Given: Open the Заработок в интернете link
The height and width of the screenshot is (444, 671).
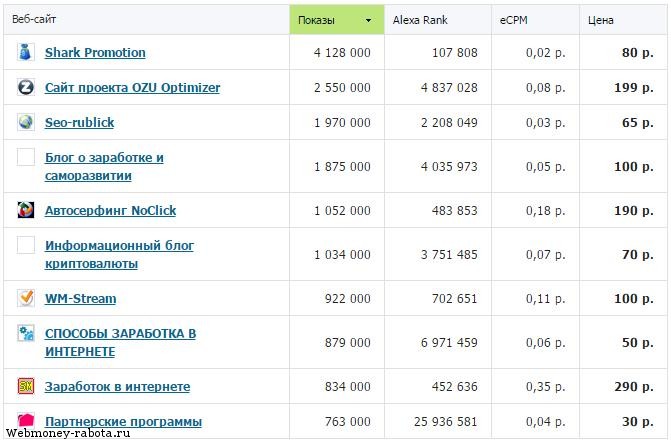Looking at the screenshot, I should [117, 387].
